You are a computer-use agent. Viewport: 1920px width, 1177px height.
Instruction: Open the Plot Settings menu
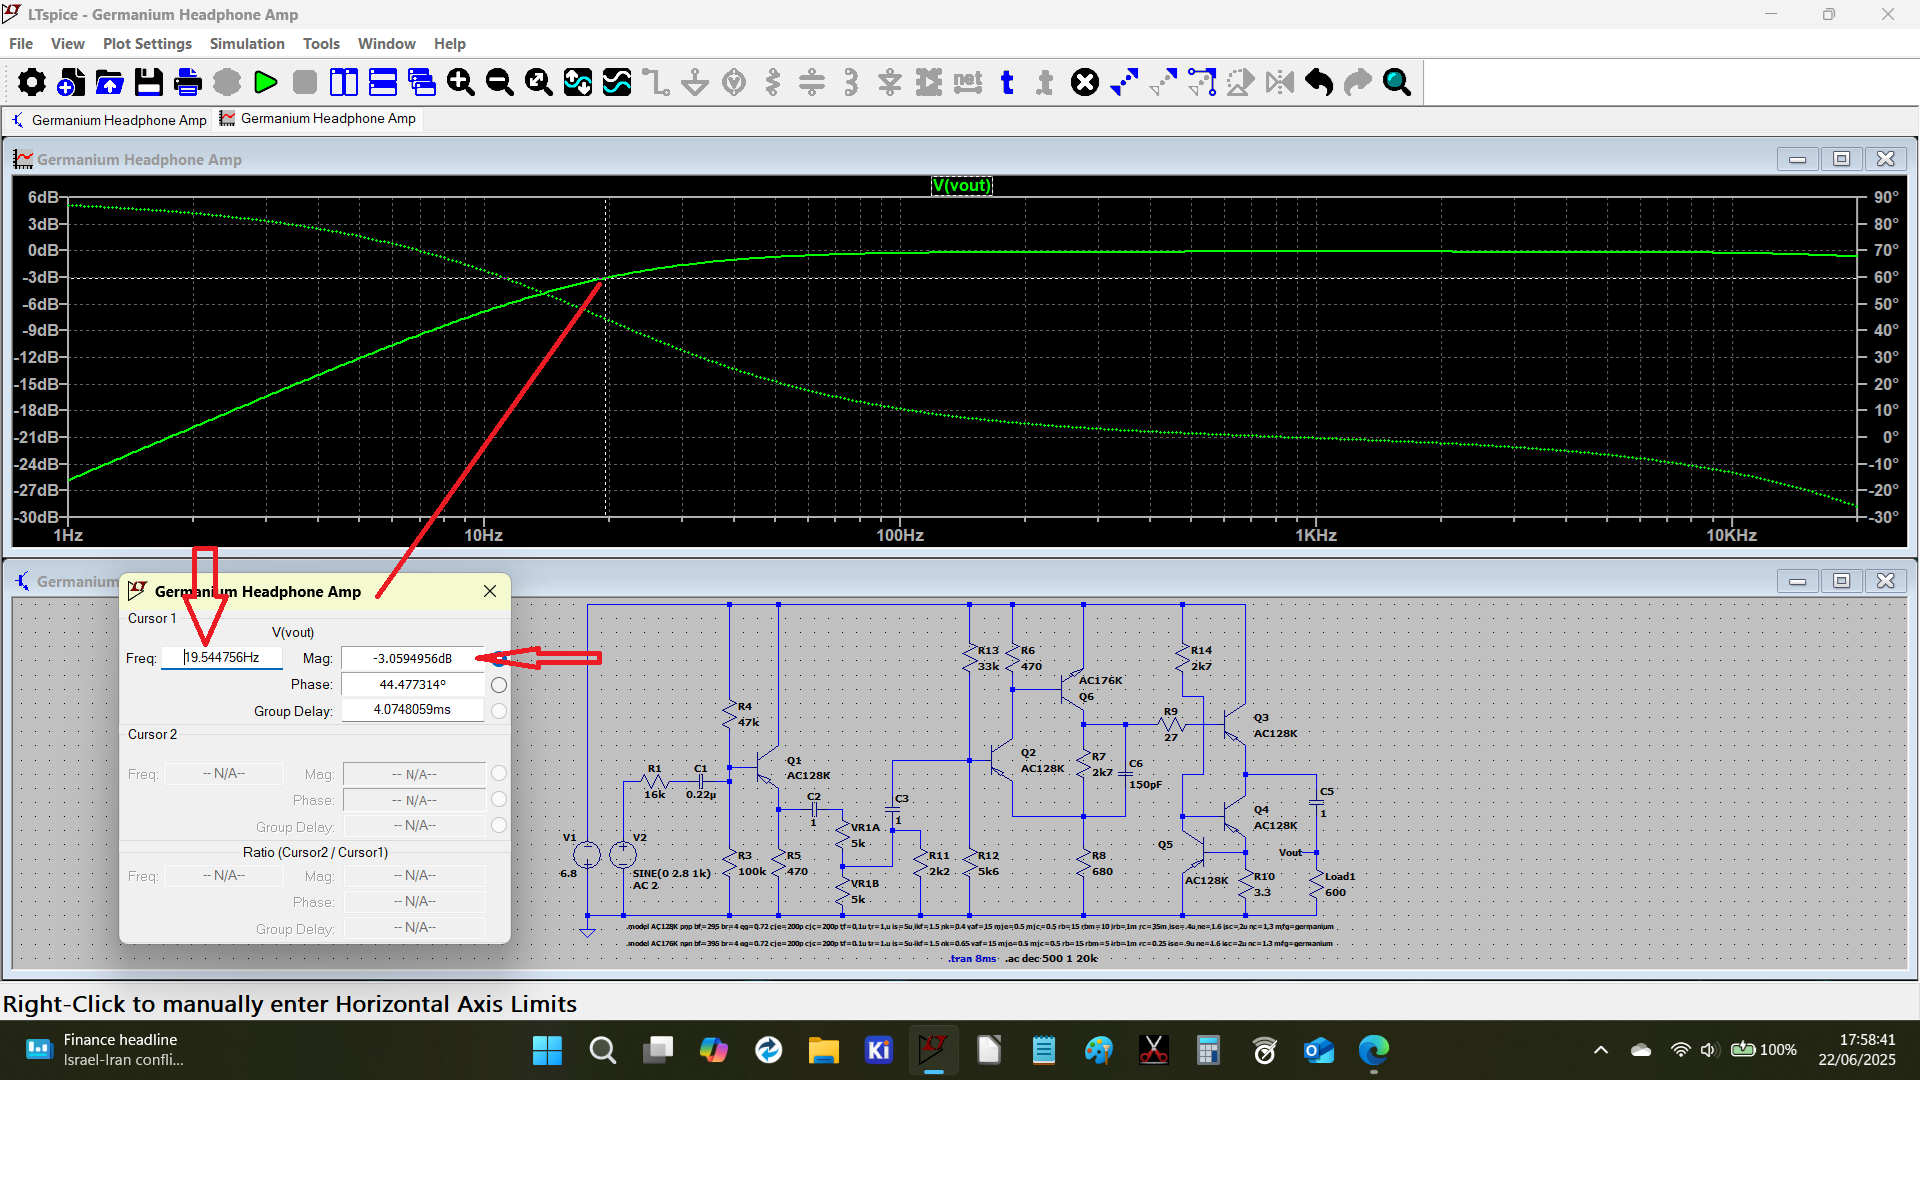tap(147, 44)
